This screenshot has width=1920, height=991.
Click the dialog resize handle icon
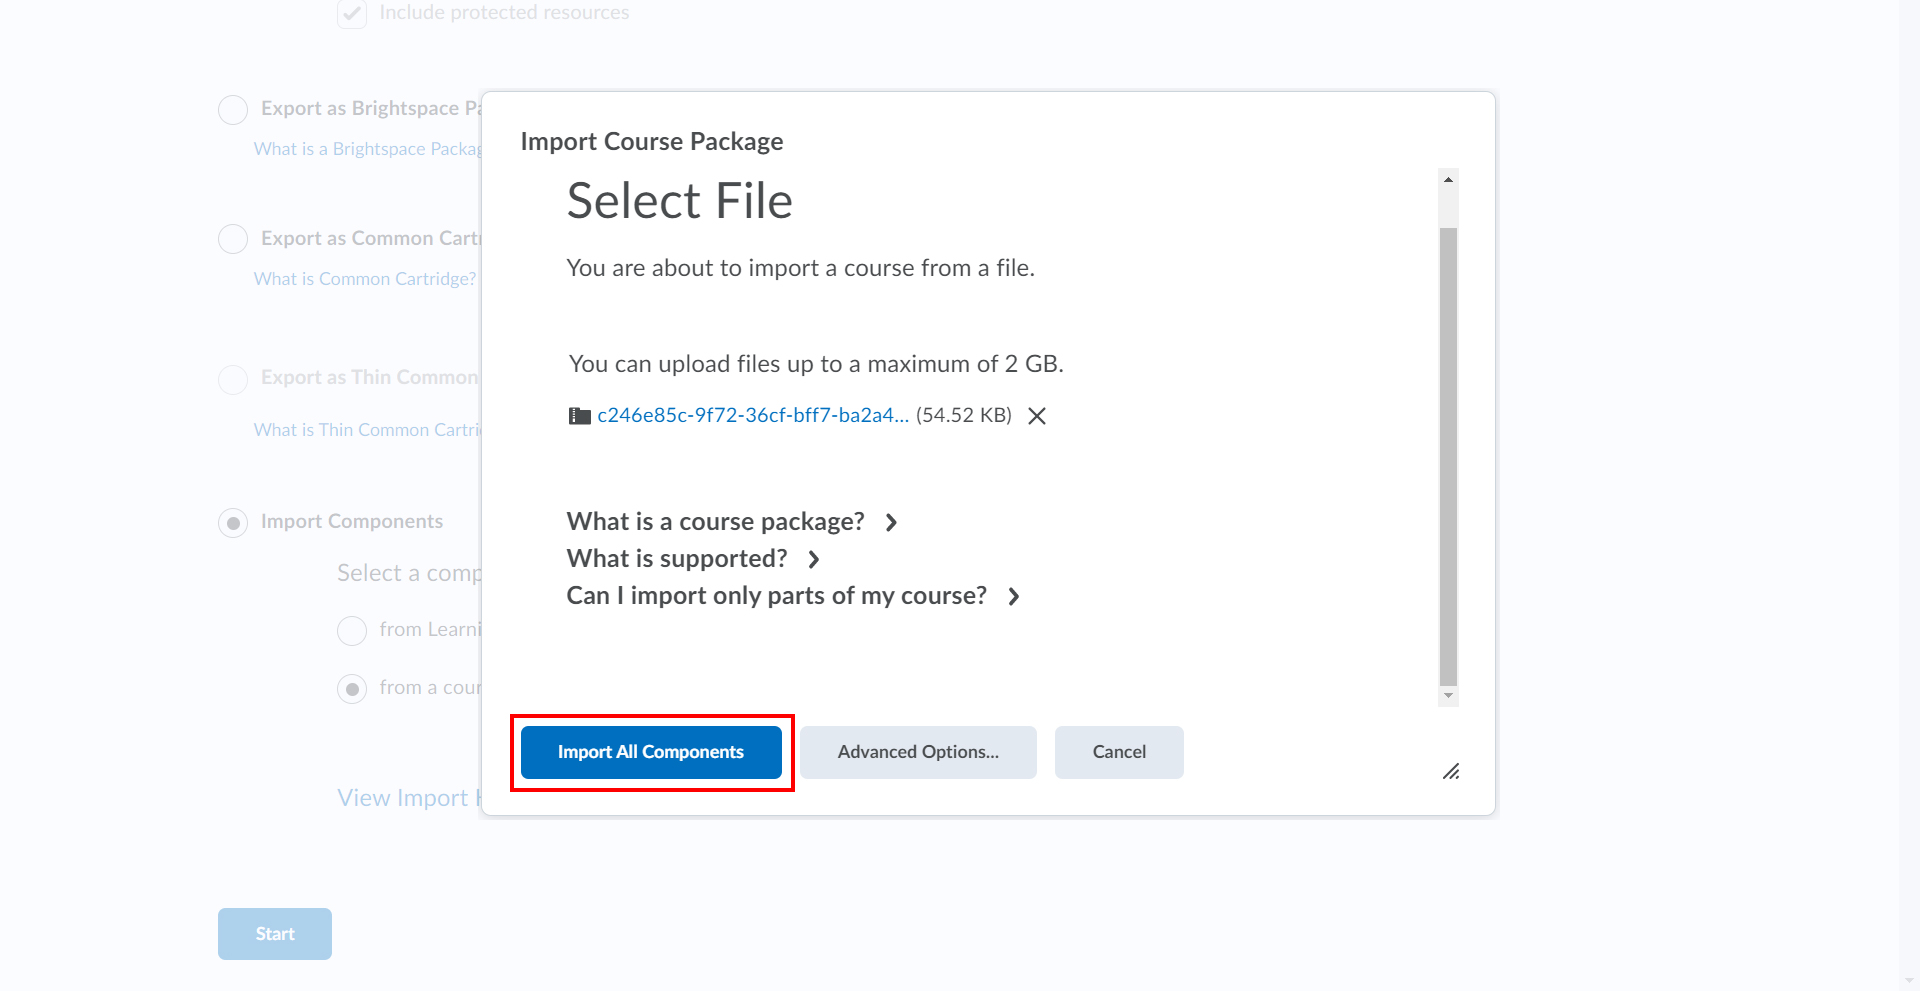coord(1451,771)
